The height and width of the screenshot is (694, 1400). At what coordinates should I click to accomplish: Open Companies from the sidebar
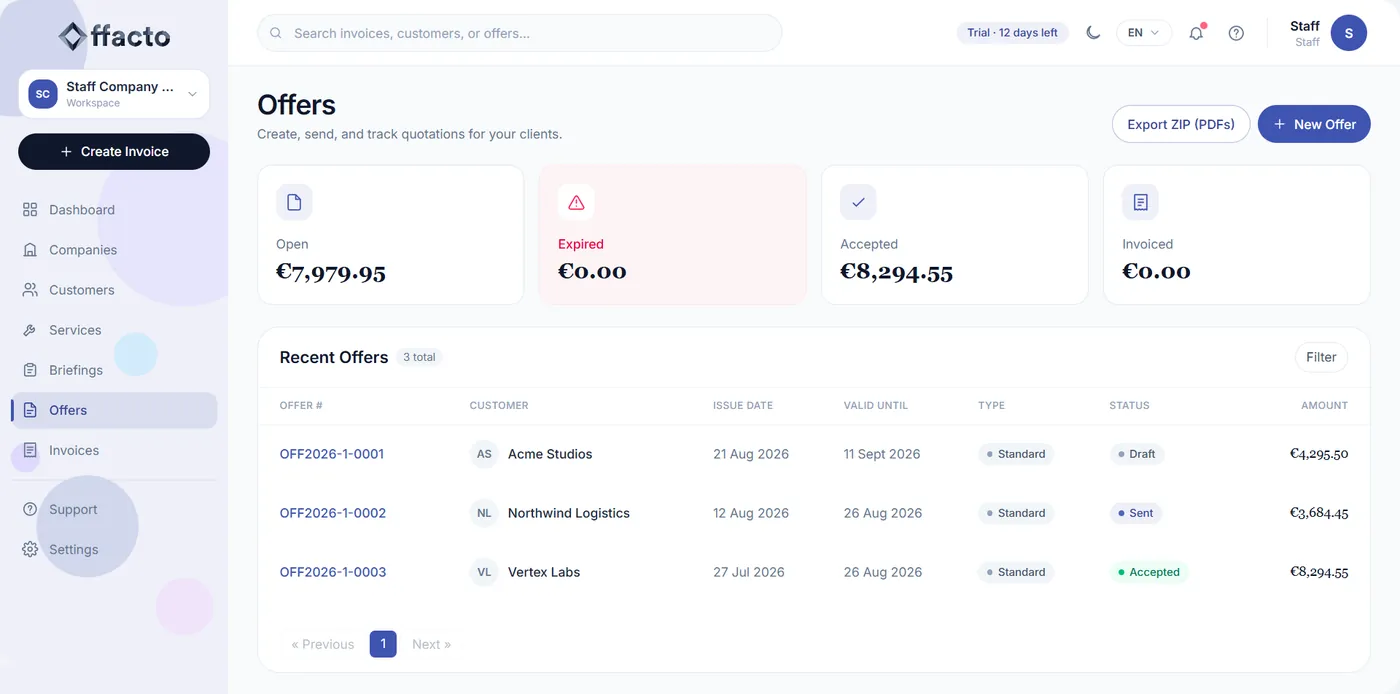point(114,250)
